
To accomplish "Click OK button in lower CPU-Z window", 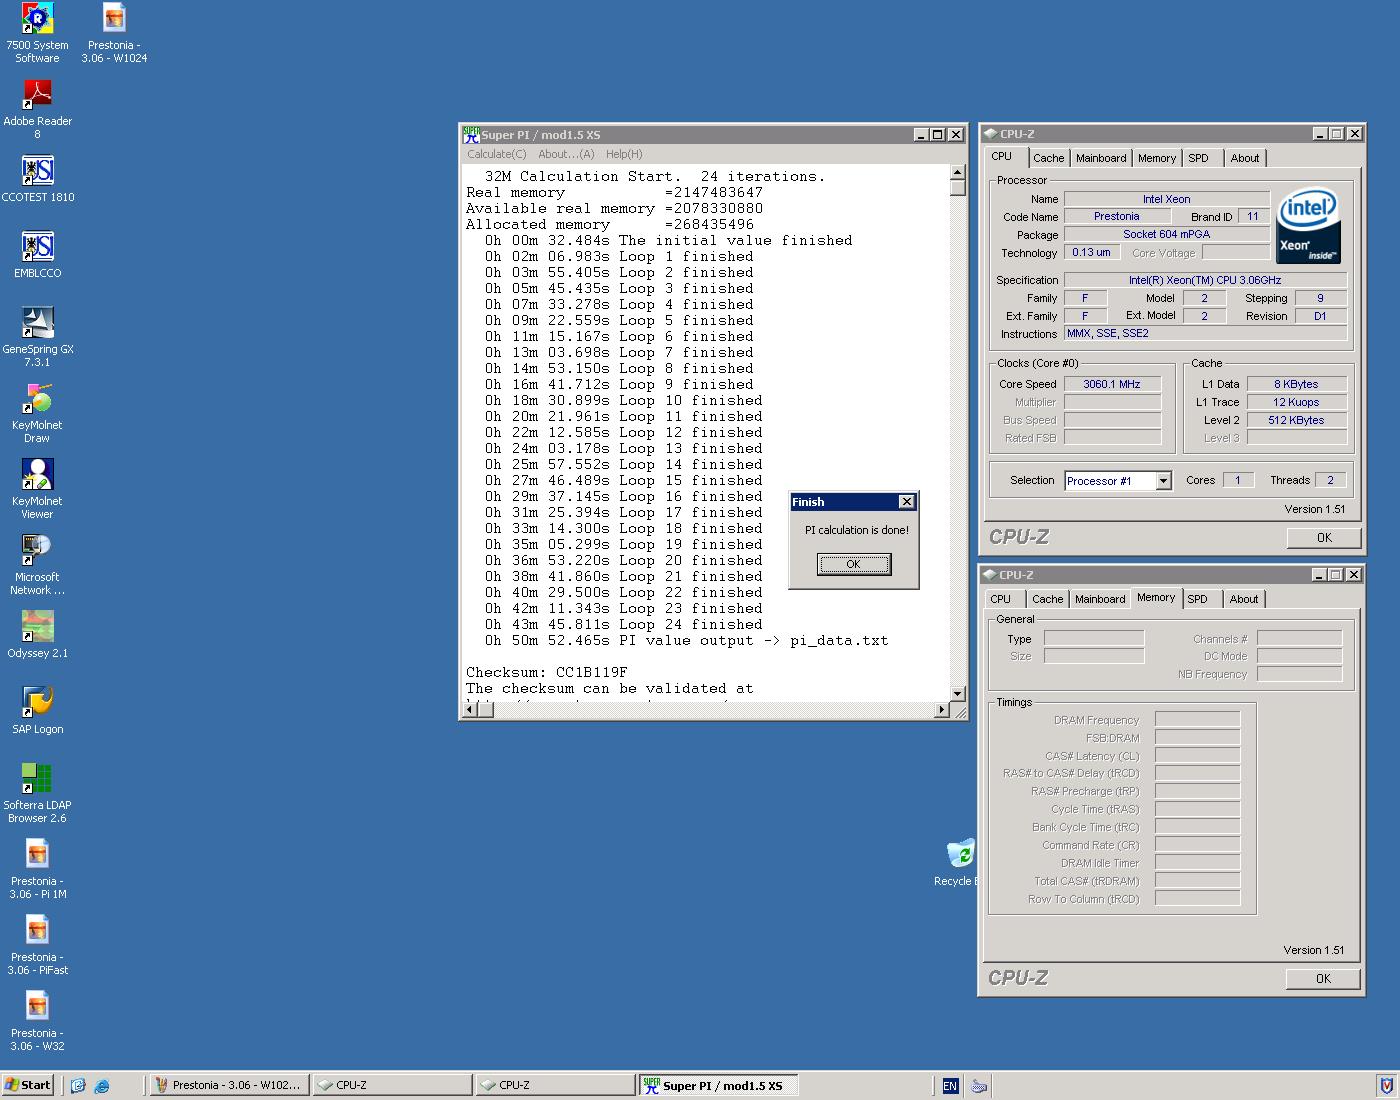I will pos(1323,978).
